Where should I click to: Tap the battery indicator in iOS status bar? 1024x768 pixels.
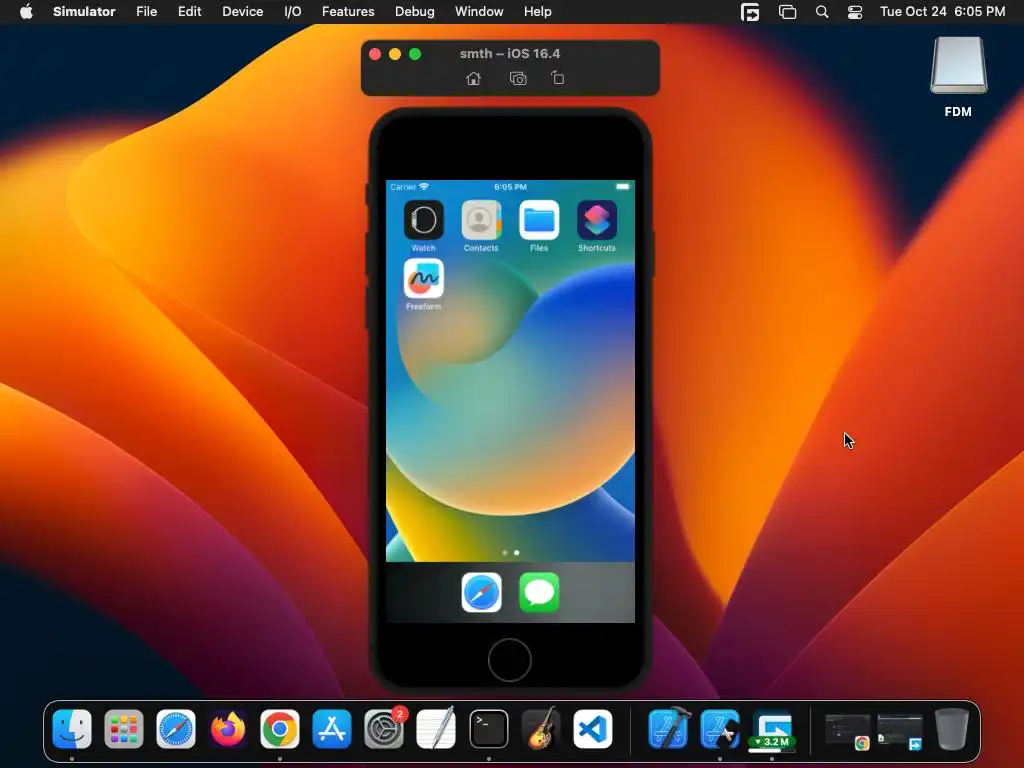622,187
